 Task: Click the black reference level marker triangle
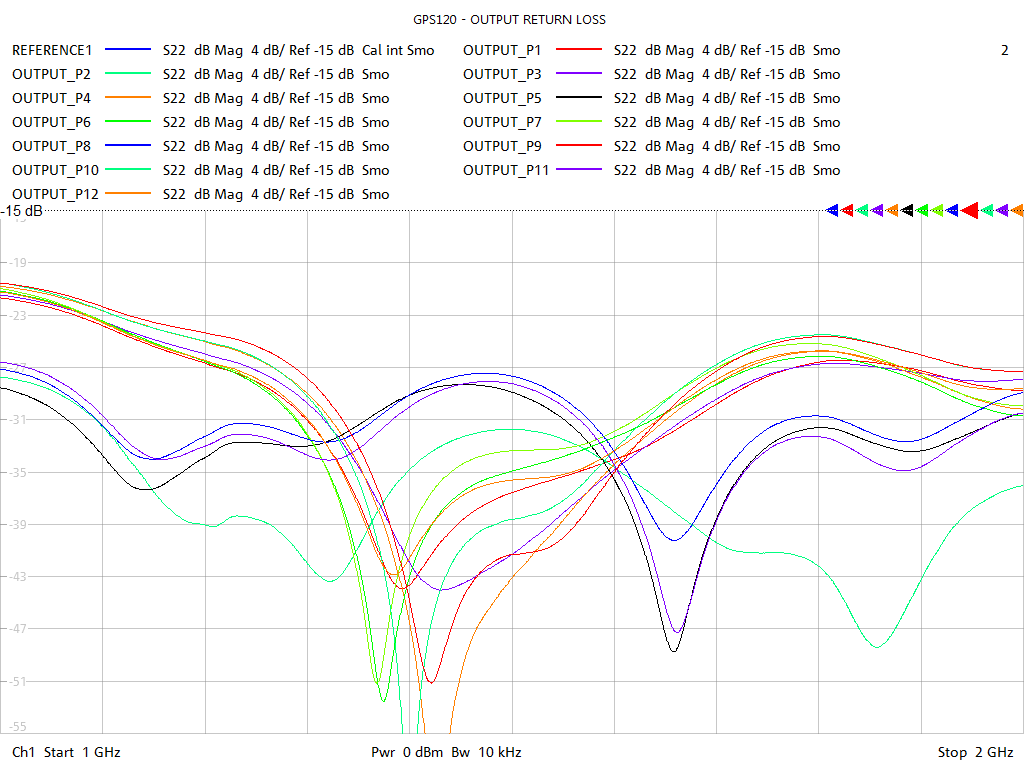click(908, 210)
